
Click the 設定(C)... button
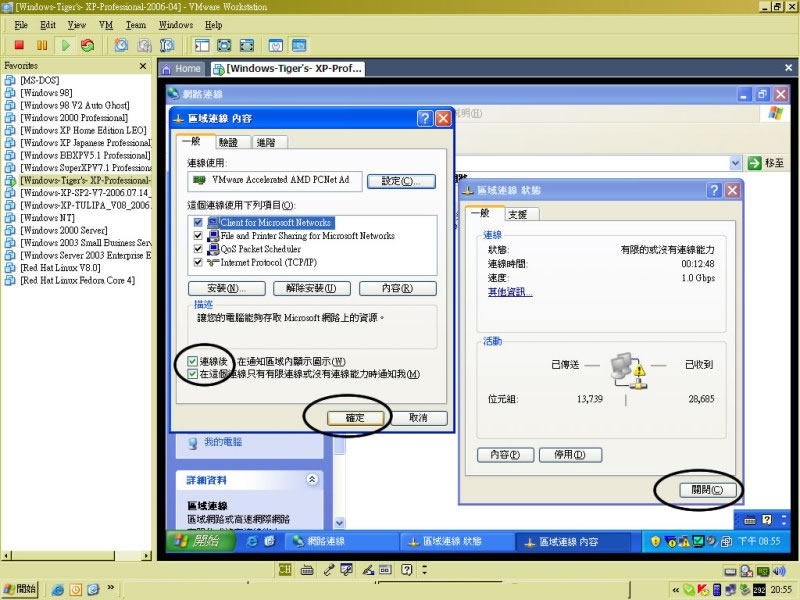point(401,181)
